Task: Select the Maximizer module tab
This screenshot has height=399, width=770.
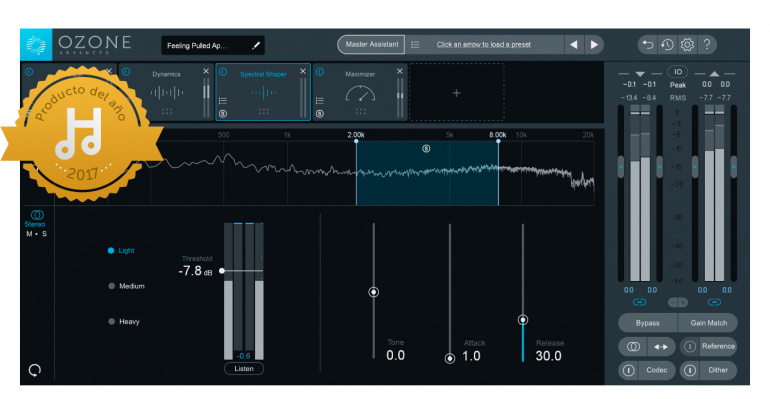Action: click(x=360, y=92)
